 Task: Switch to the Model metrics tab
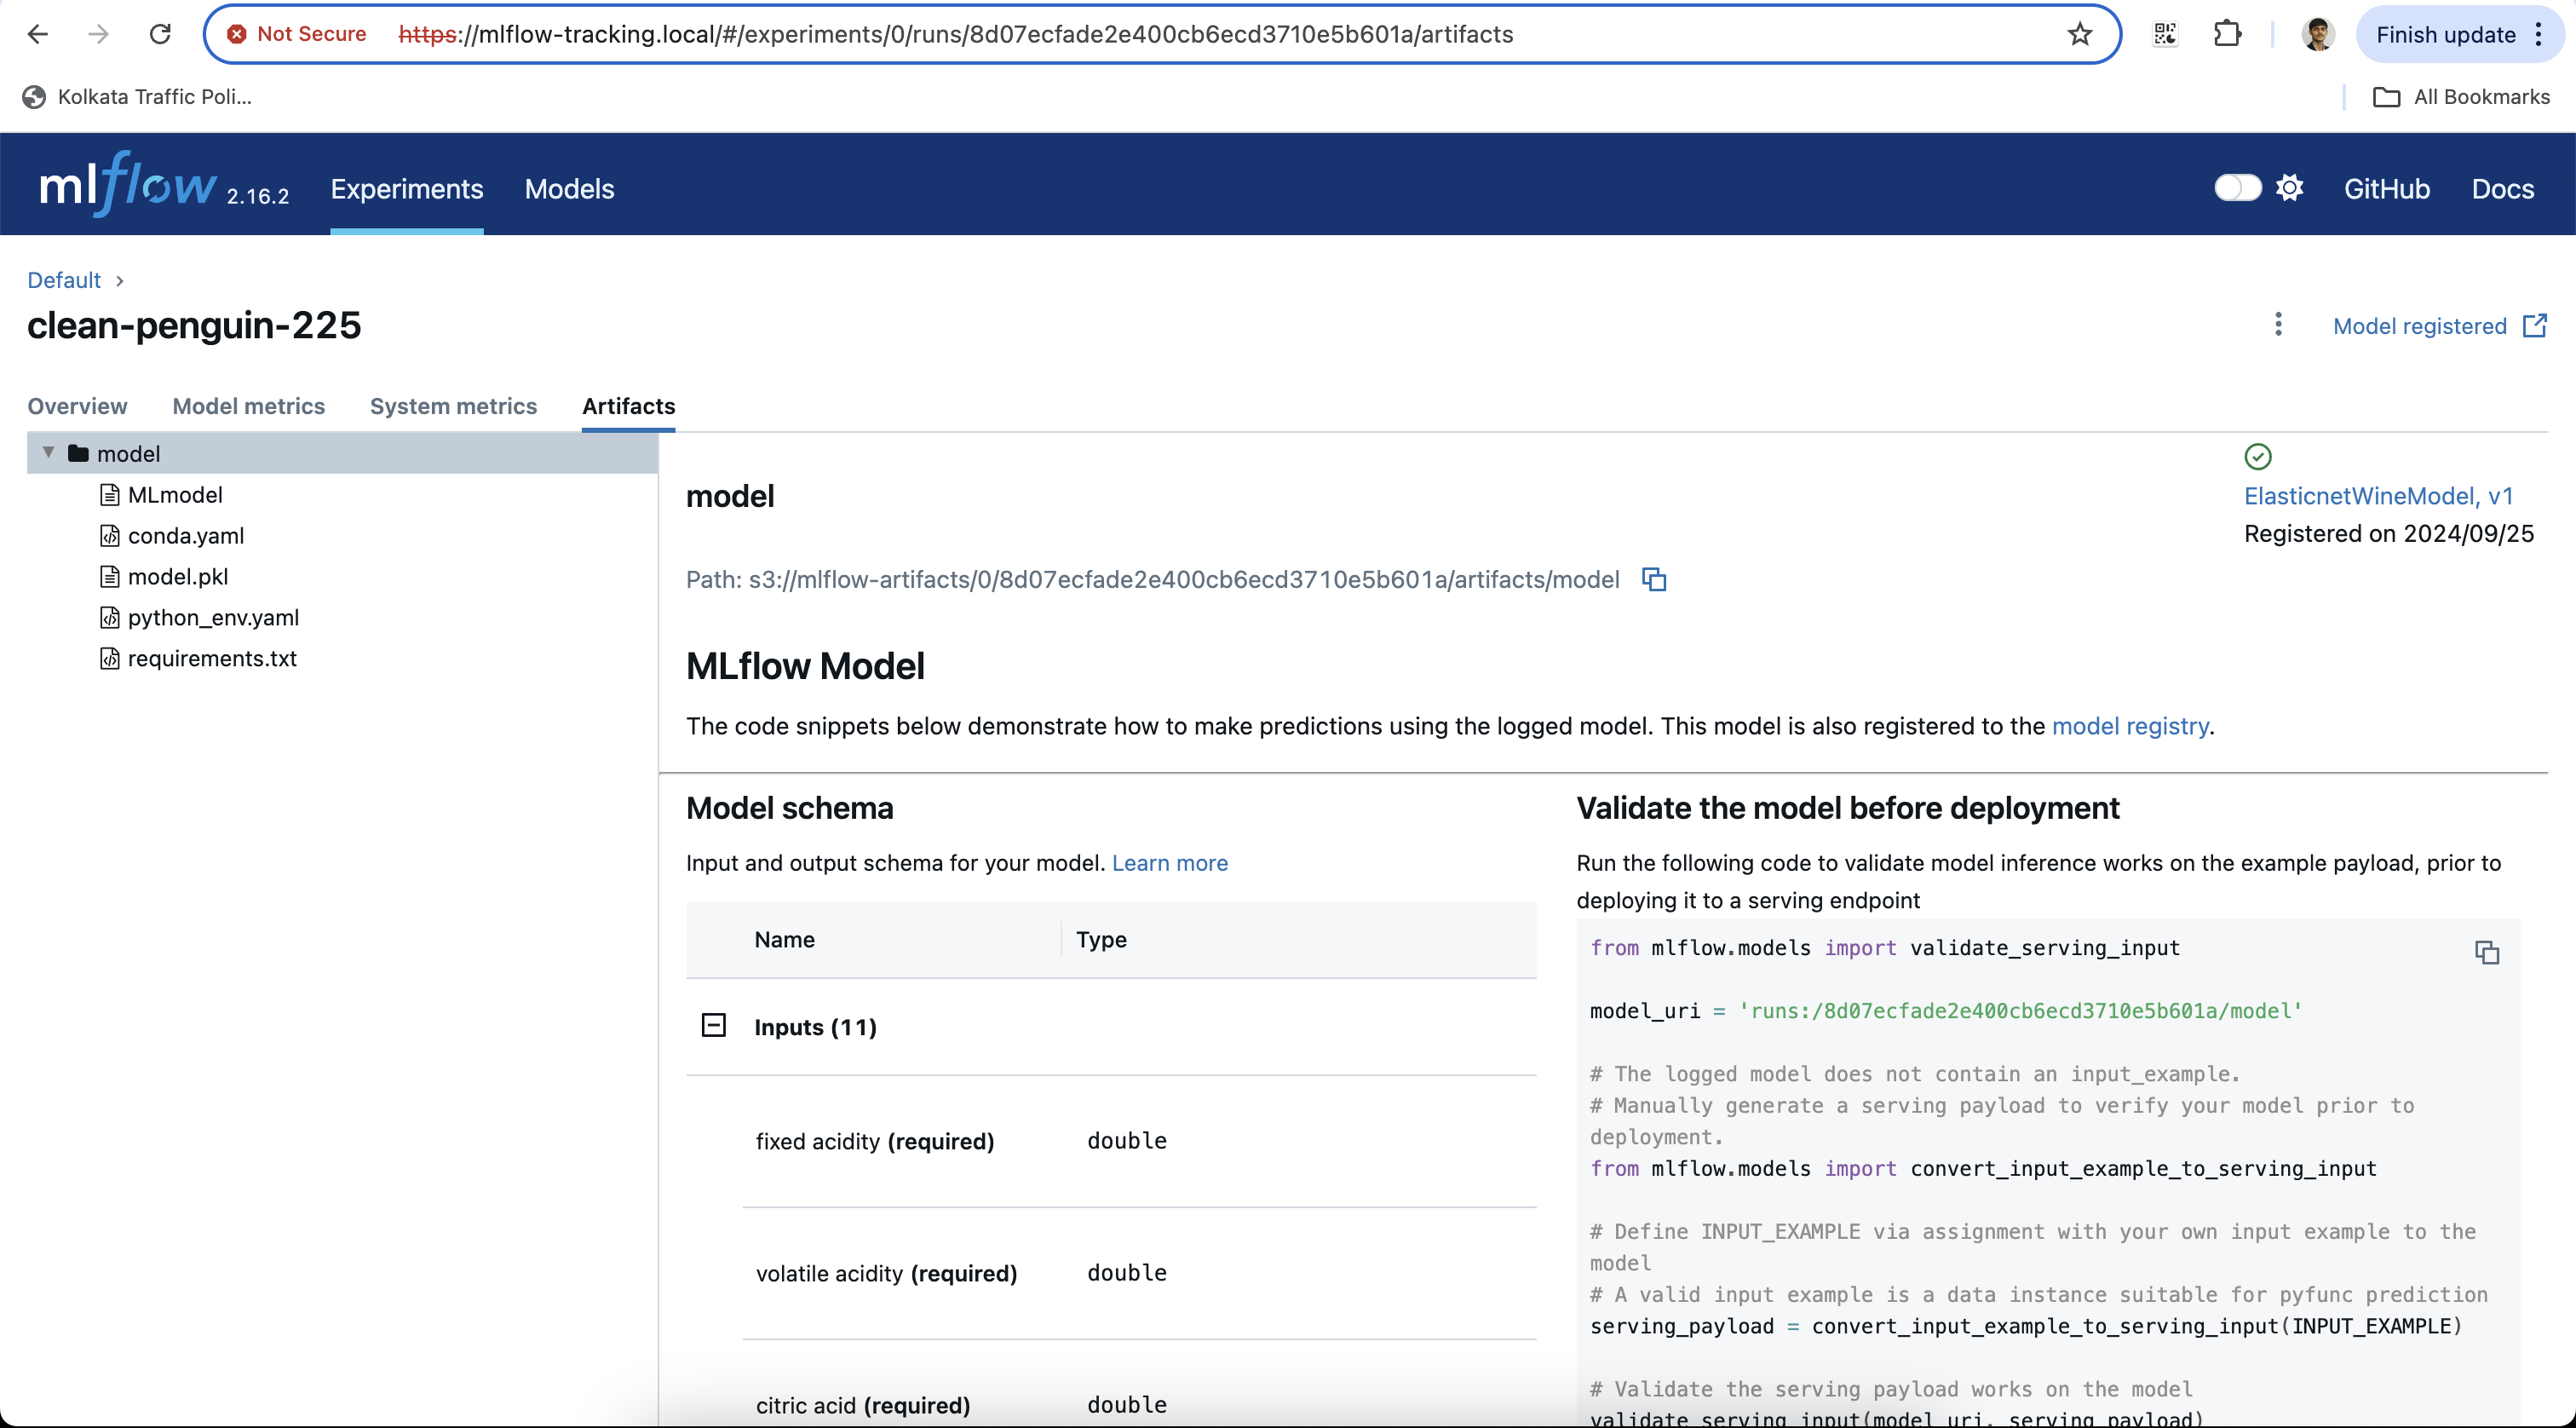click(x=248, y=406)
